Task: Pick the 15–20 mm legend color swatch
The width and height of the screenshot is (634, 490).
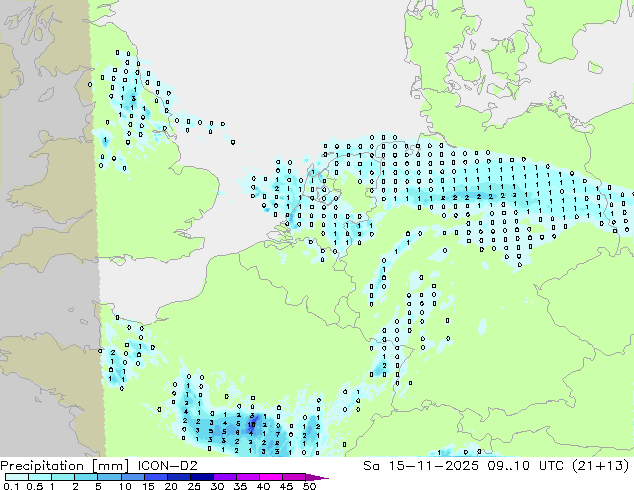Action: (156, 477)
